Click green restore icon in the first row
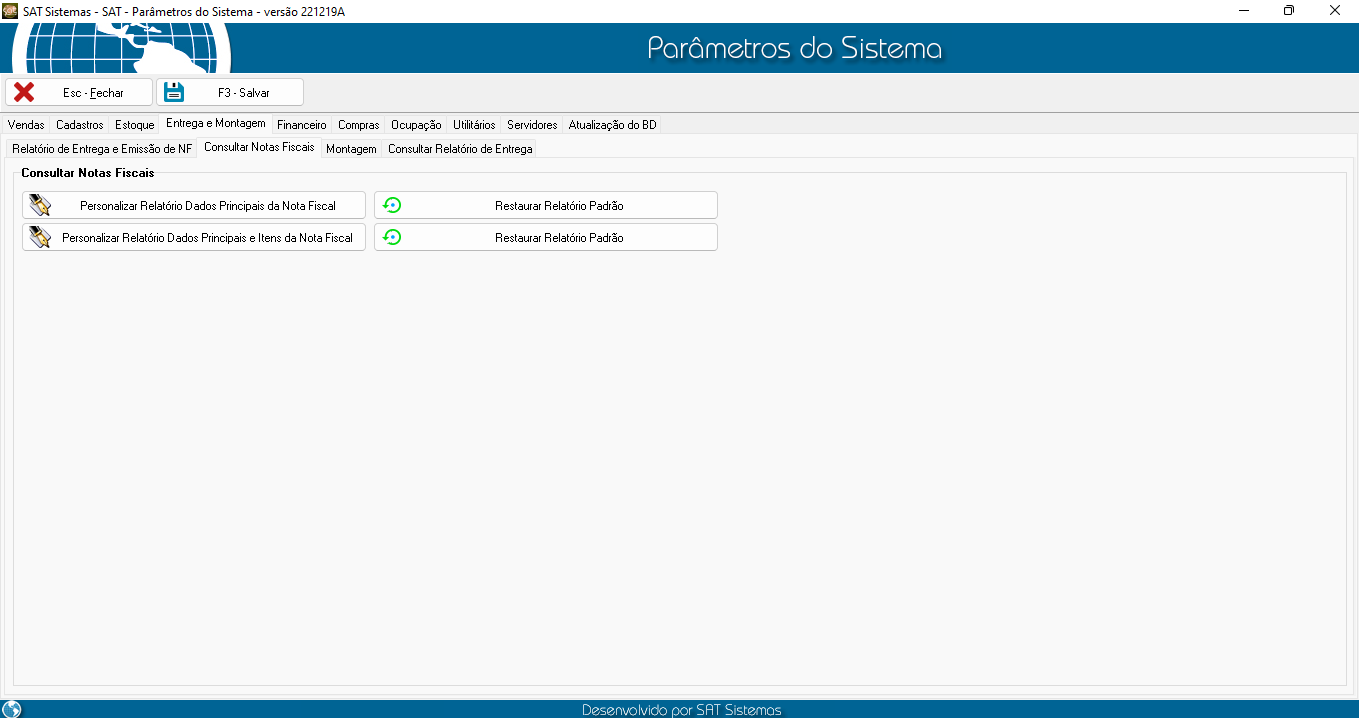 pos(392,206)
